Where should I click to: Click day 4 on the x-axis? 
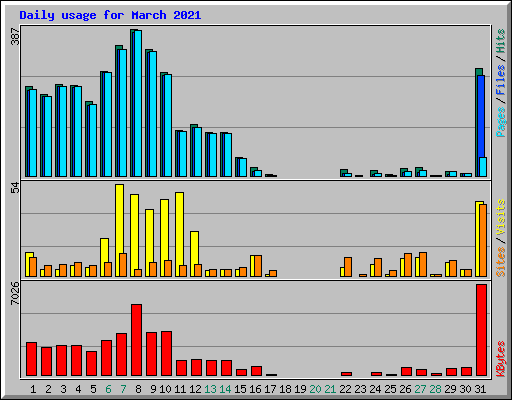(78, 389)
